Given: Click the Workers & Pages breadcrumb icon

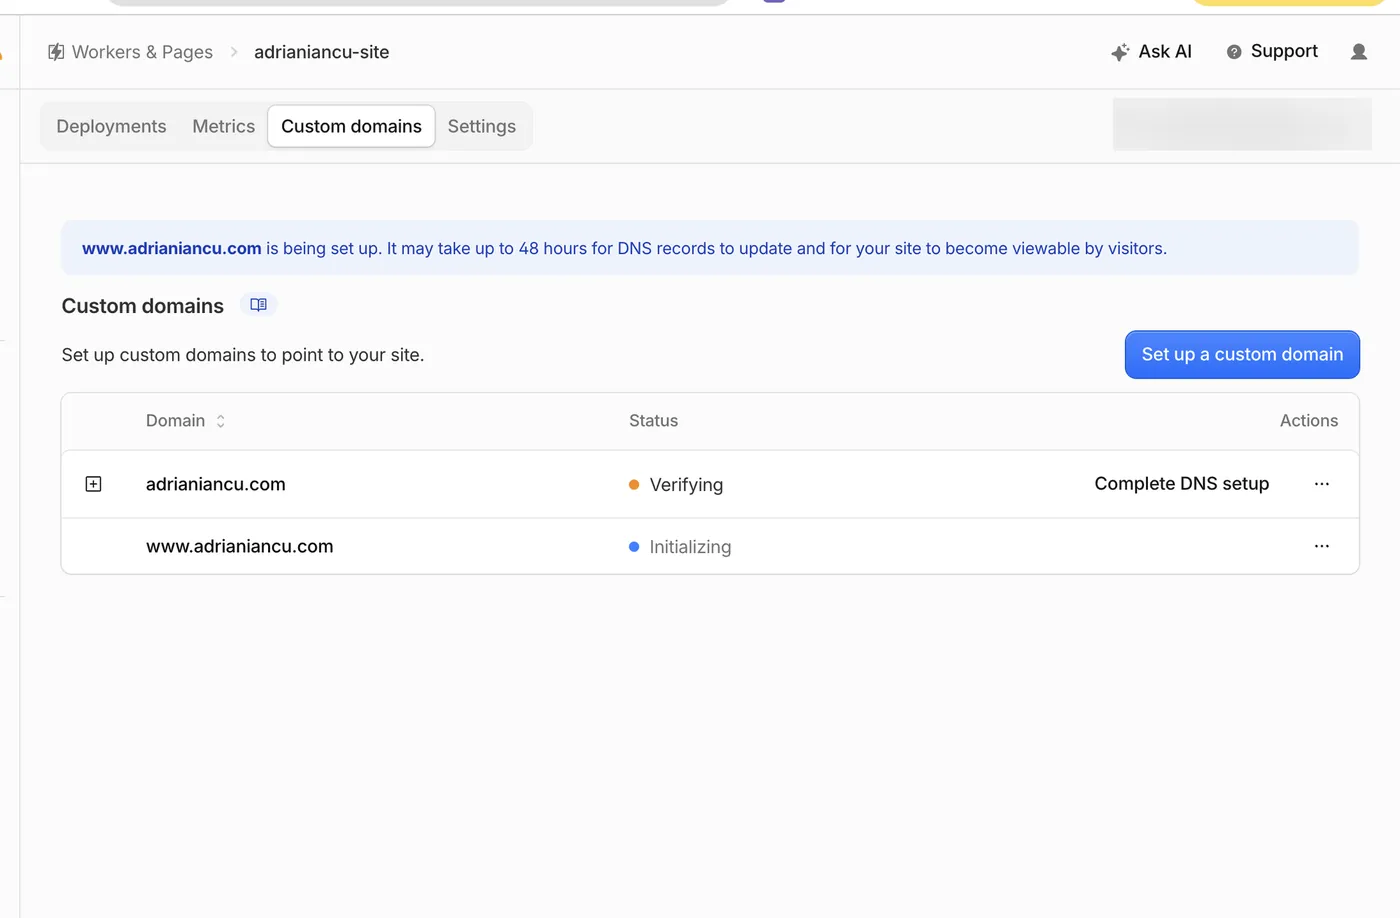Looking at the screenshot, I should pos(56,52).
